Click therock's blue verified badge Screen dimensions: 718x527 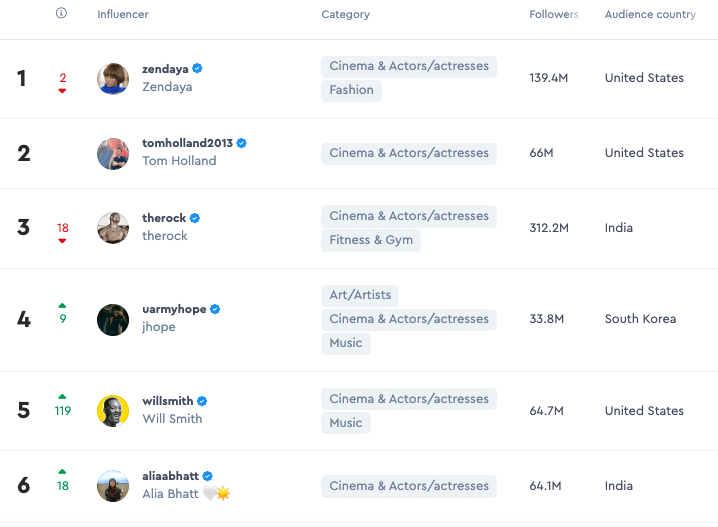point(196,218)
